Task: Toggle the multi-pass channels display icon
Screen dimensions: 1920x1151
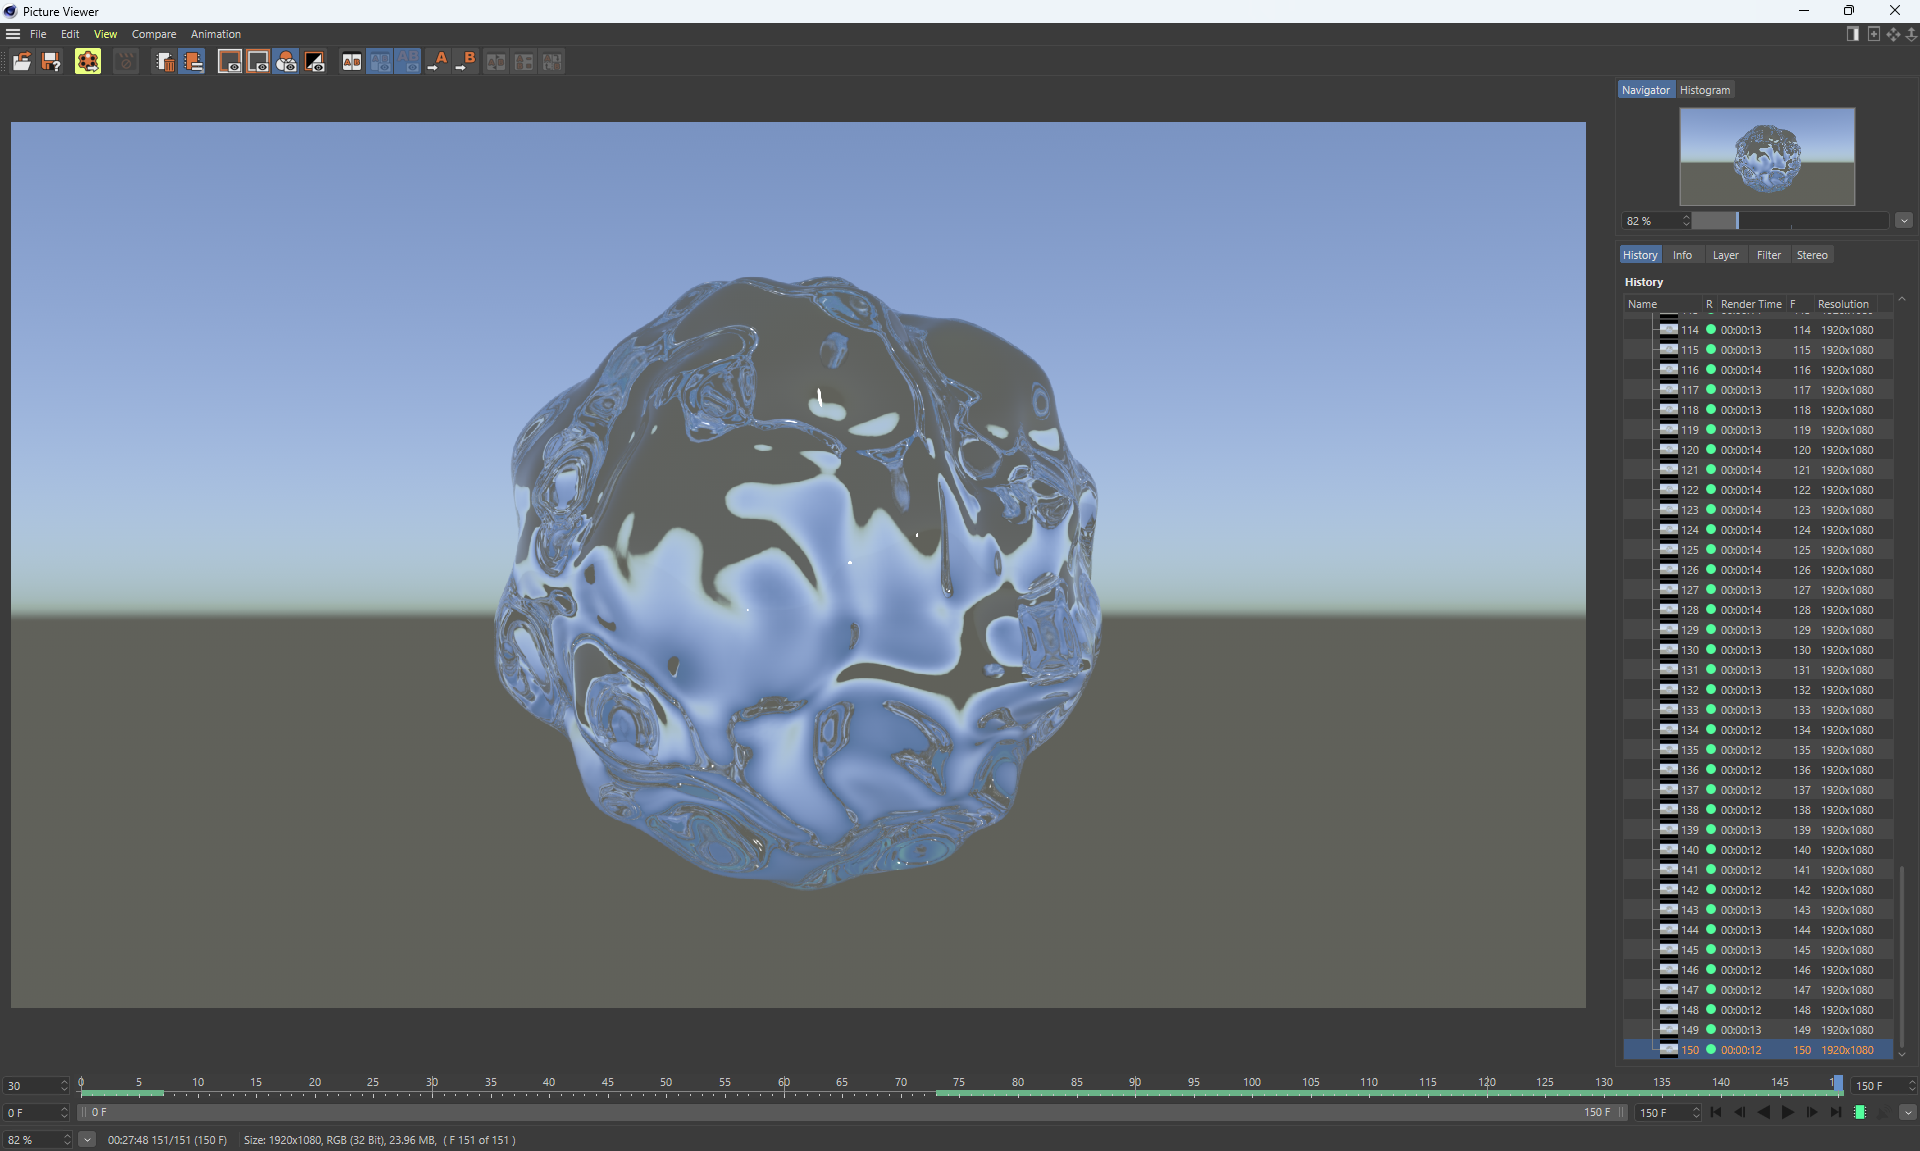Action: point(287,62)
